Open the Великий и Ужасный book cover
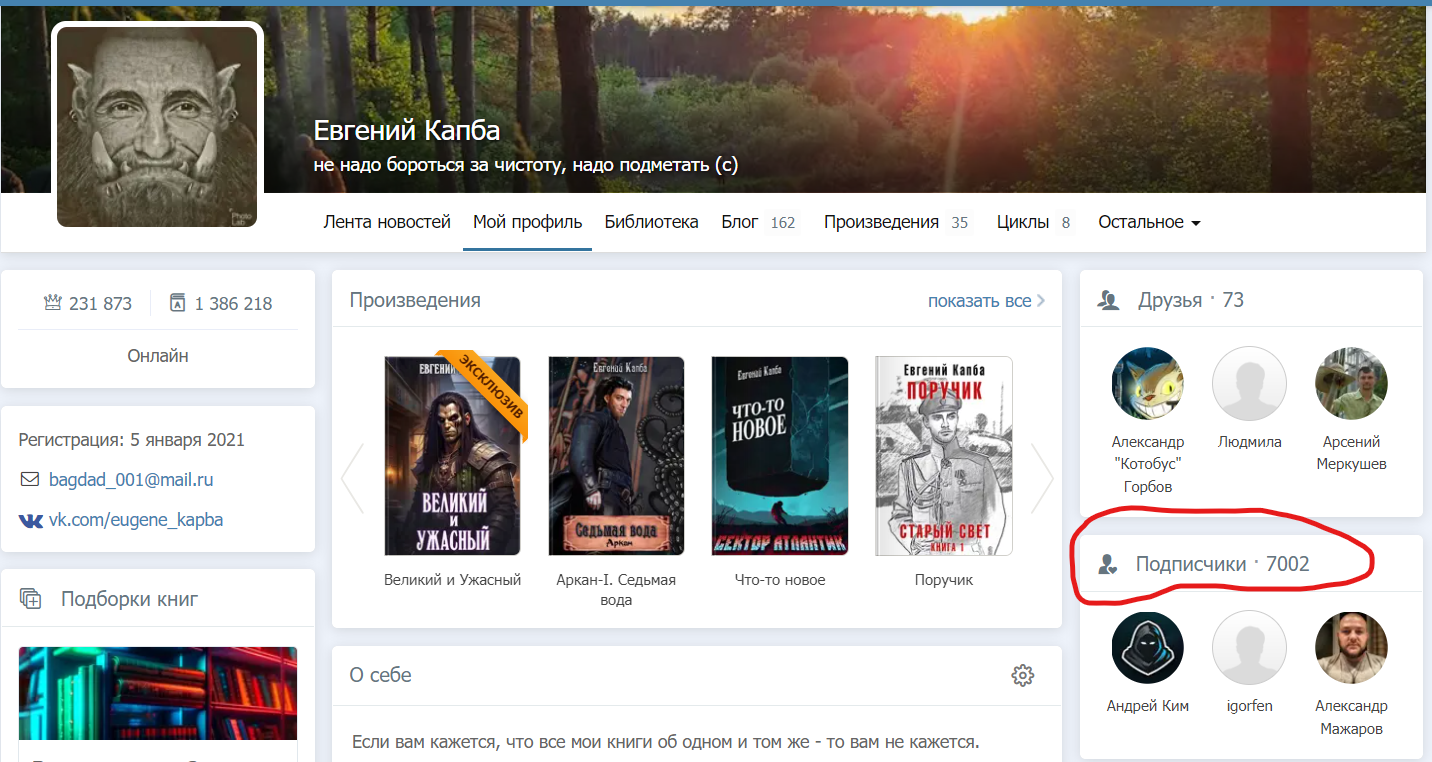The width and height of the screenshot is (1432, 762). [x=453, y=456]
